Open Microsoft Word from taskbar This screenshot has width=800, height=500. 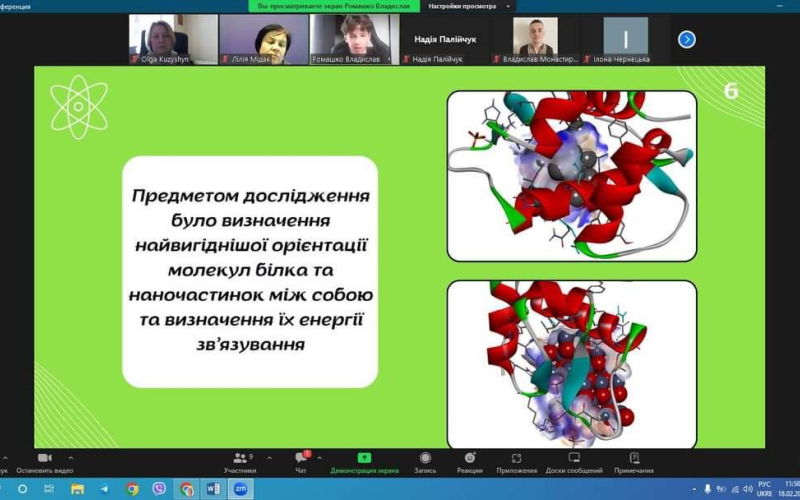pos(213,489)
